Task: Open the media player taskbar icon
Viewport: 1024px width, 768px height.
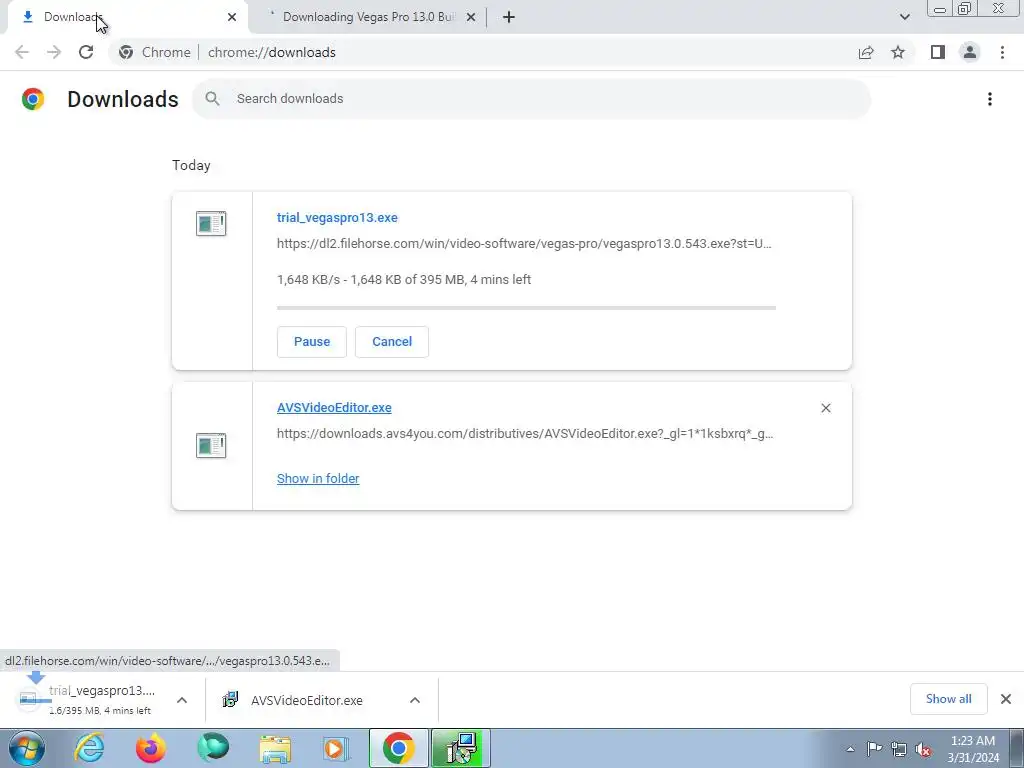Action: tap(336, 748)
